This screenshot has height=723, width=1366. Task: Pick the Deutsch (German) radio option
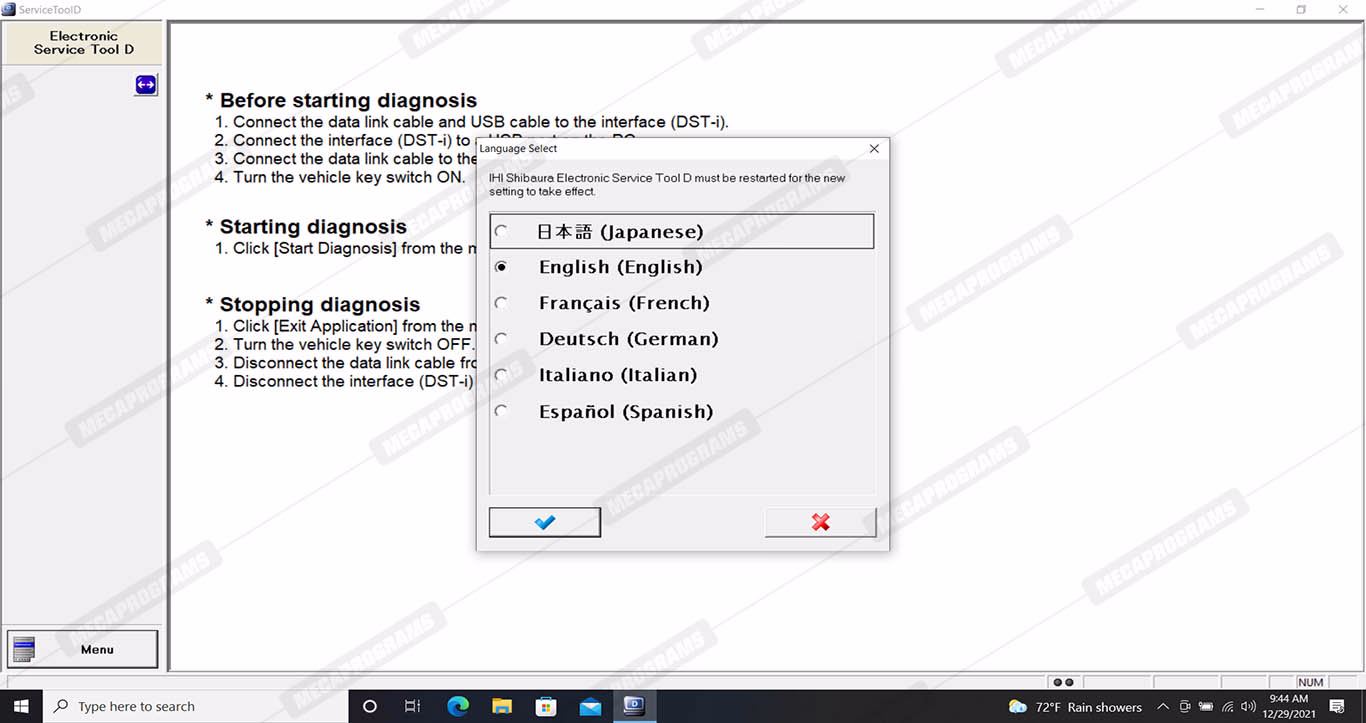point(501,339)
